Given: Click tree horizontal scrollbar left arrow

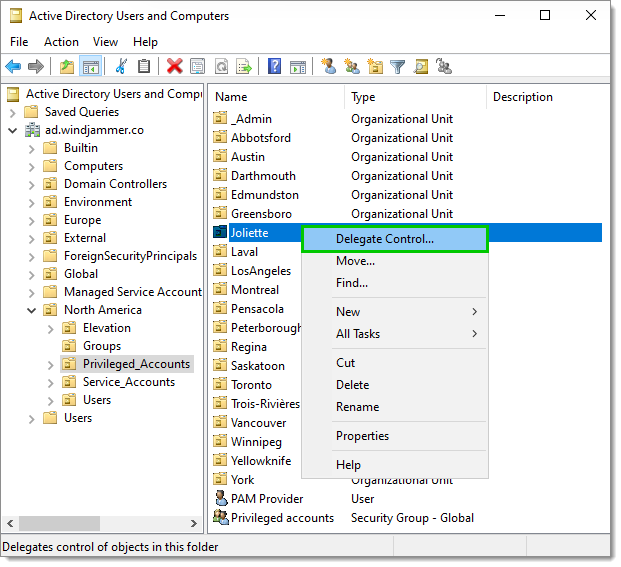Looking at the screenshot, I should point(10,523).
